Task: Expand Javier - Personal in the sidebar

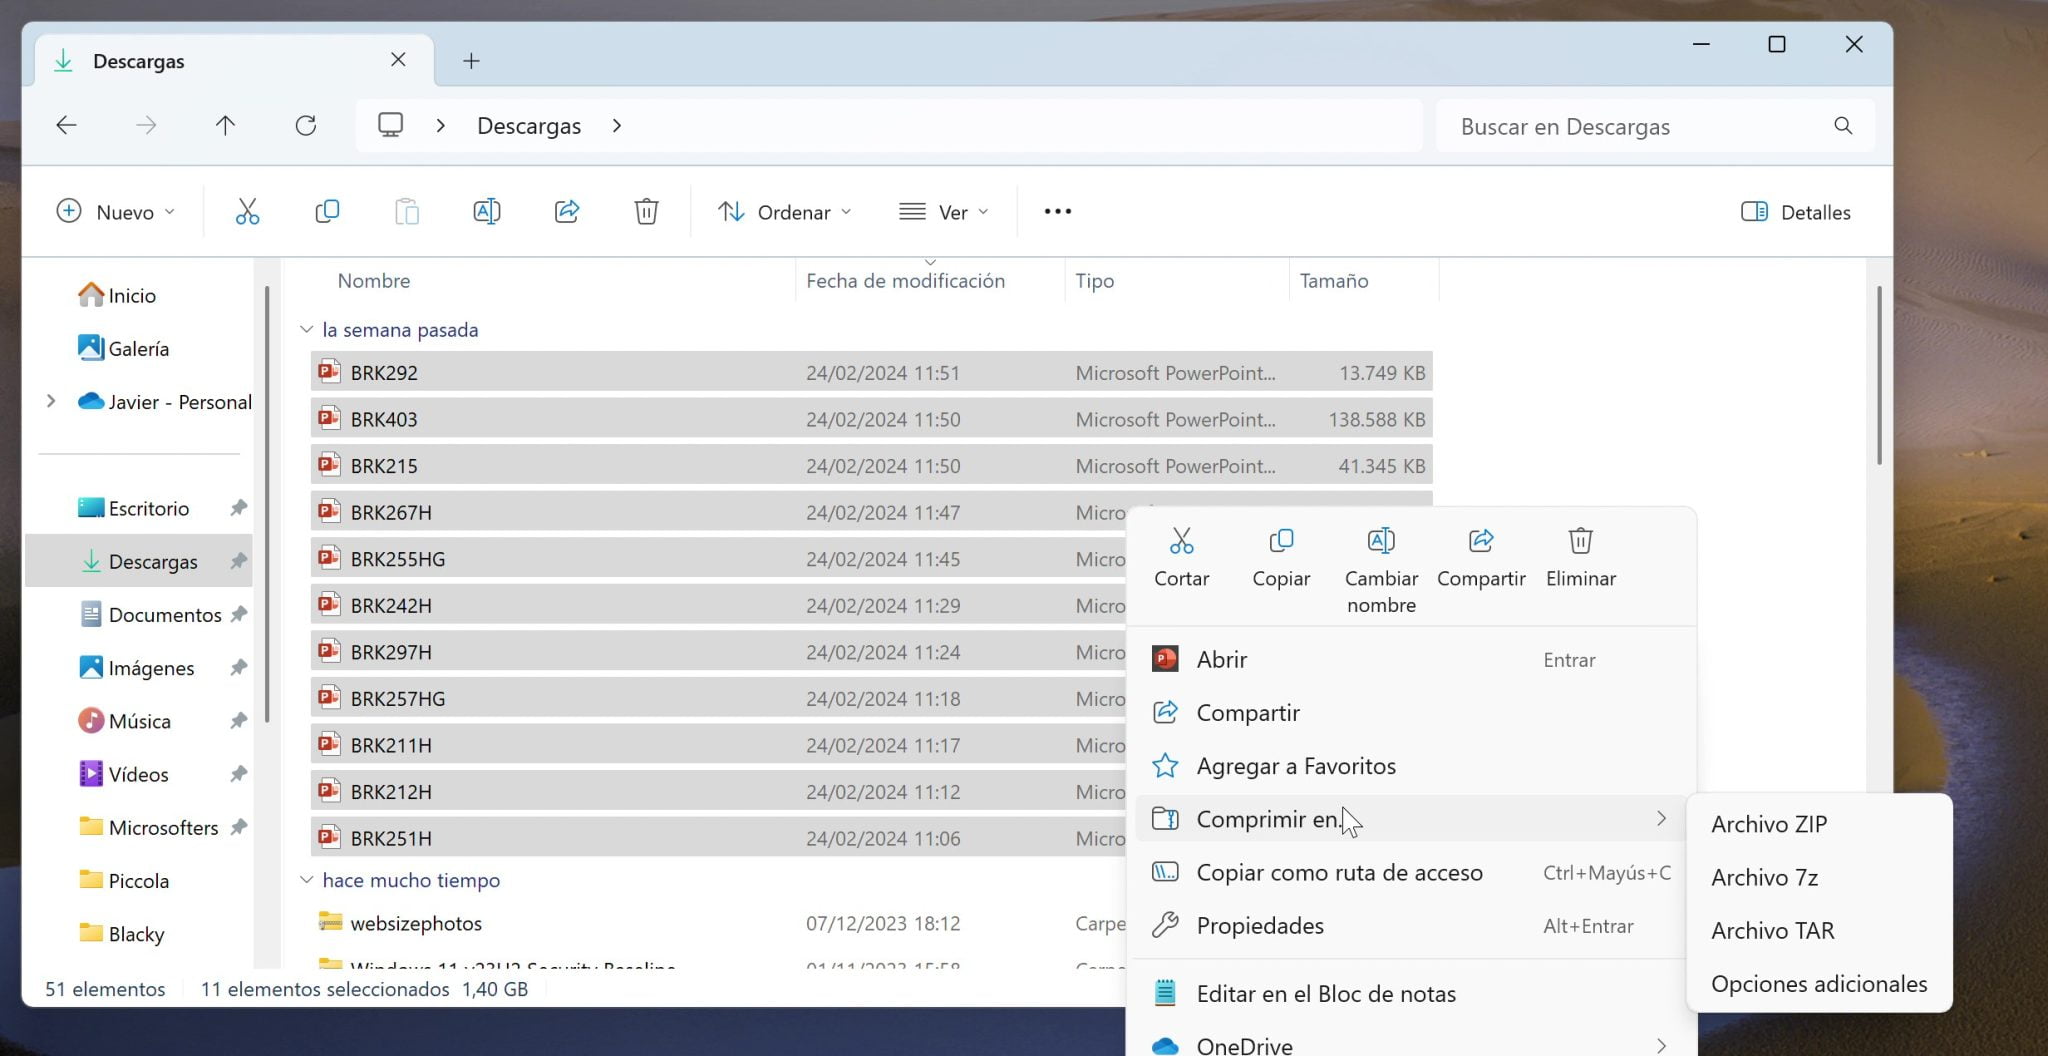Action: click(x=51, y=401)
